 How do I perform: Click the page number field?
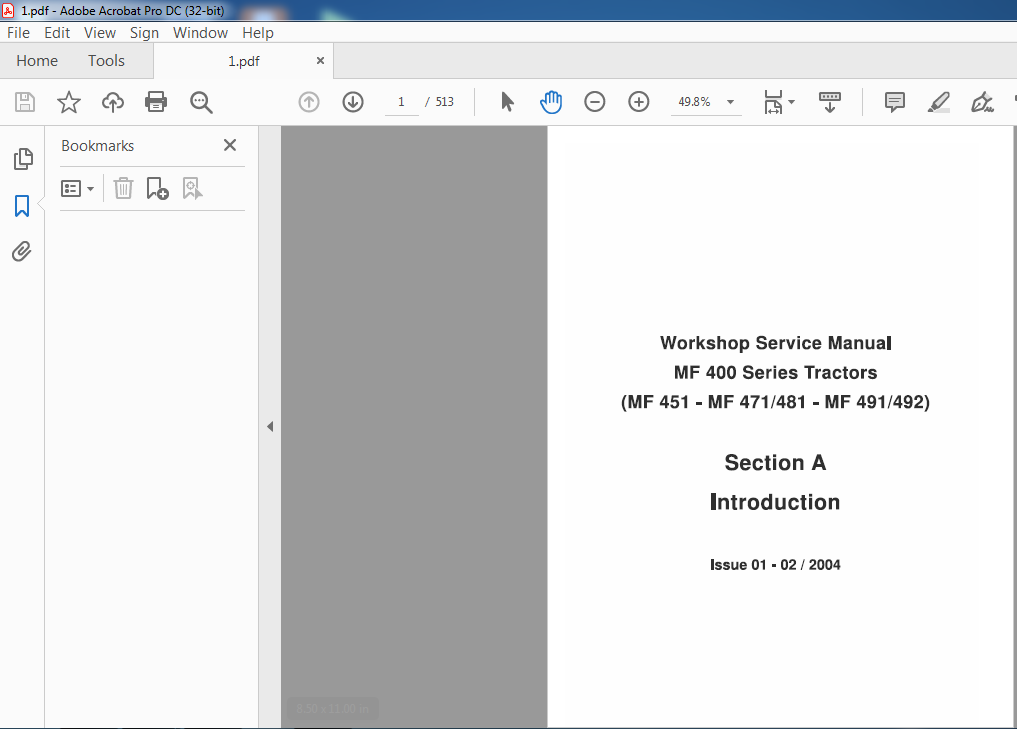click(x=401, y=102)
